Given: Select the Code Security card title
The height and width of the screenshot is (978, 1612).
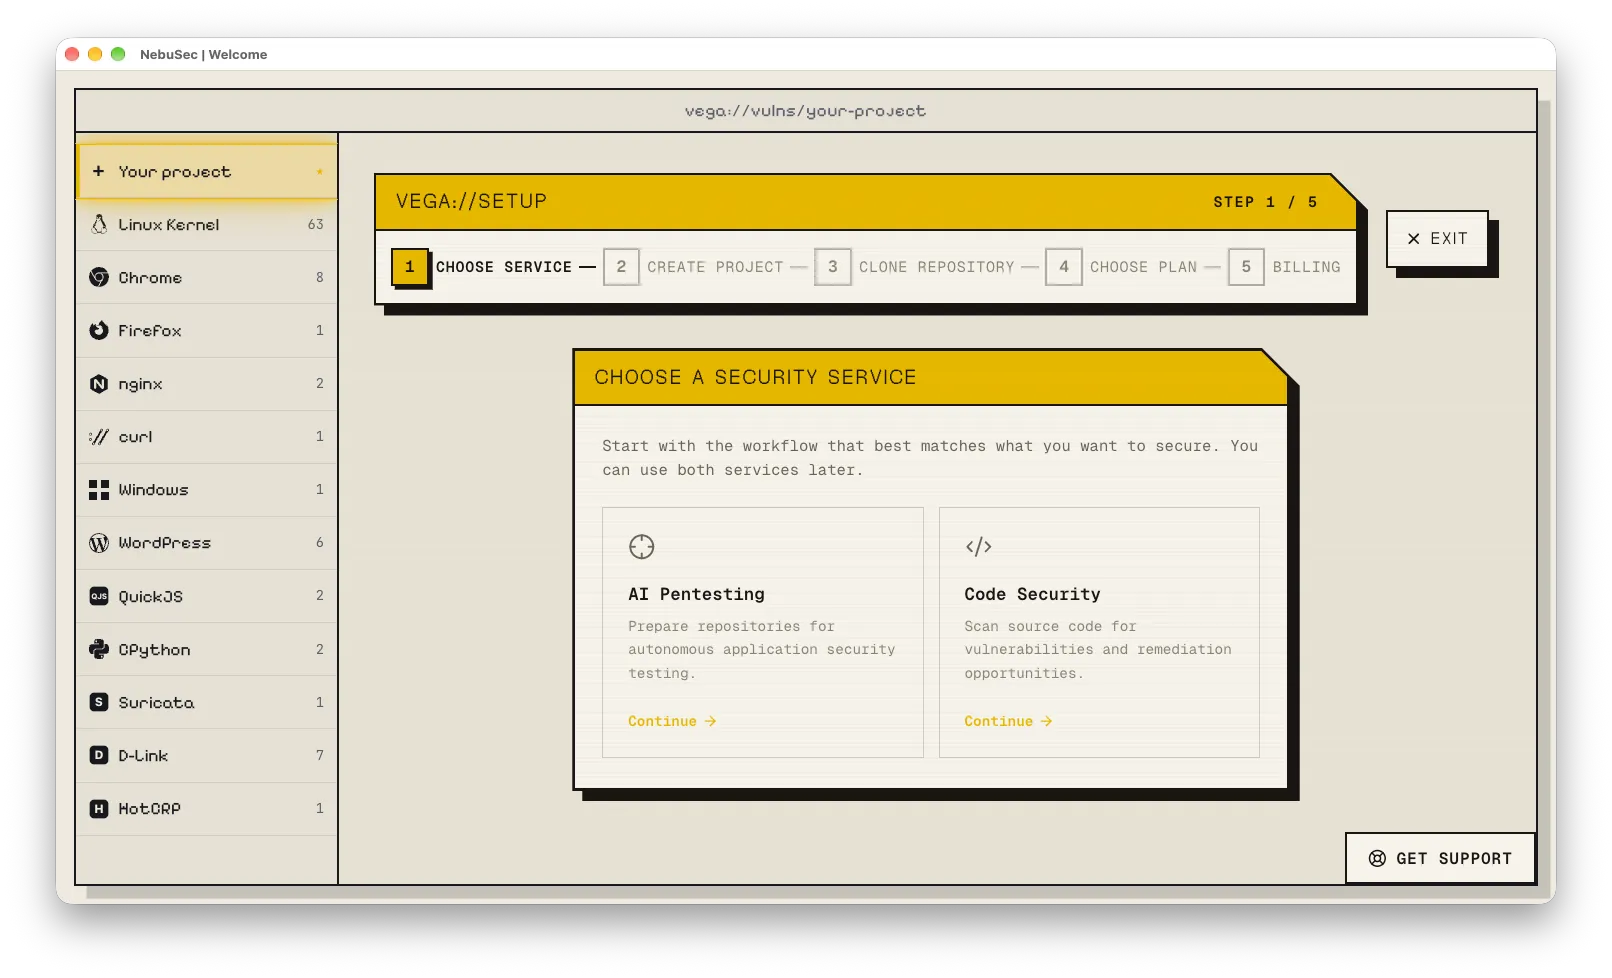Looking at the screenshot, I should (1032, 594).
